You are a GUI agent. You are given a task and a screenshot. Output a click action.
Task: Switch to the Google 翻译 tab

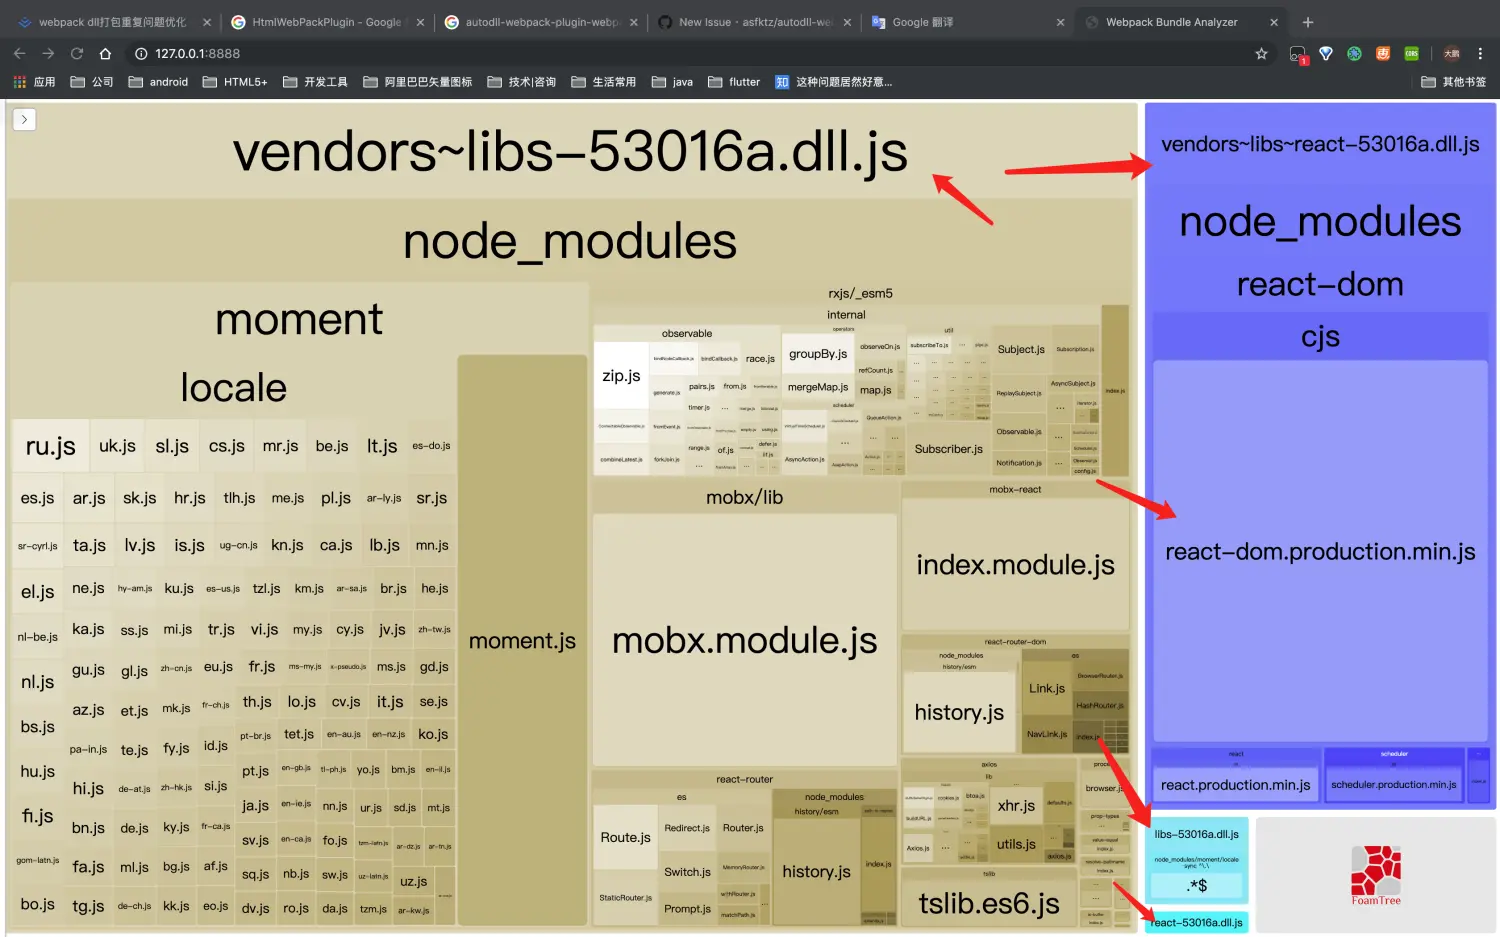coord(968,22)
